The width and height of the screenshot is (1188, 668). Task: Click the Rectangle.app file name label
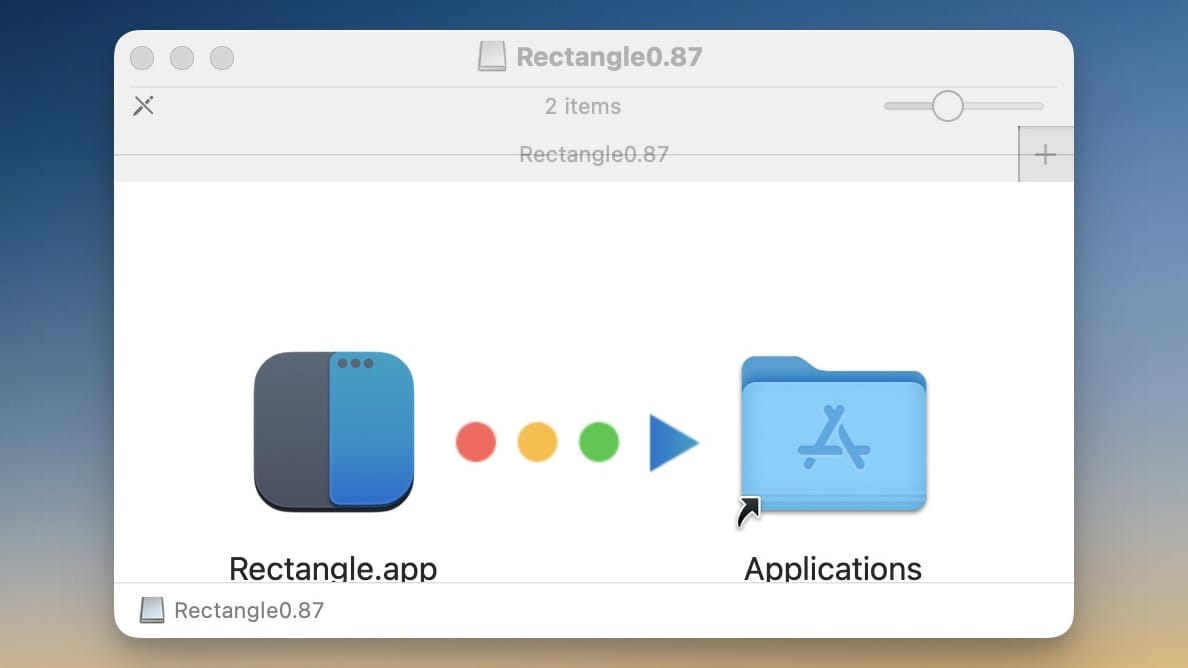(x=333, y=568)
